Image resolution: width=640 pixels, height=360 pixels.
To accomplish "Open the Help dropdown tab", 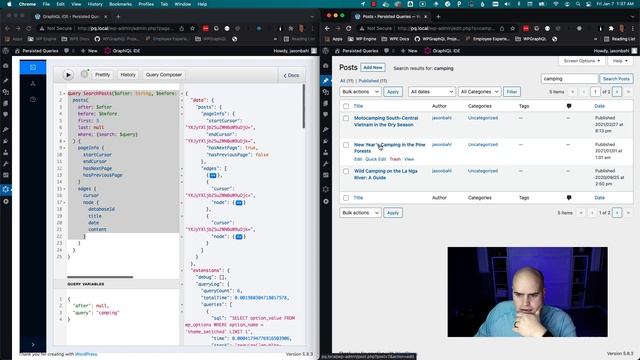I will tap(620, 61).
